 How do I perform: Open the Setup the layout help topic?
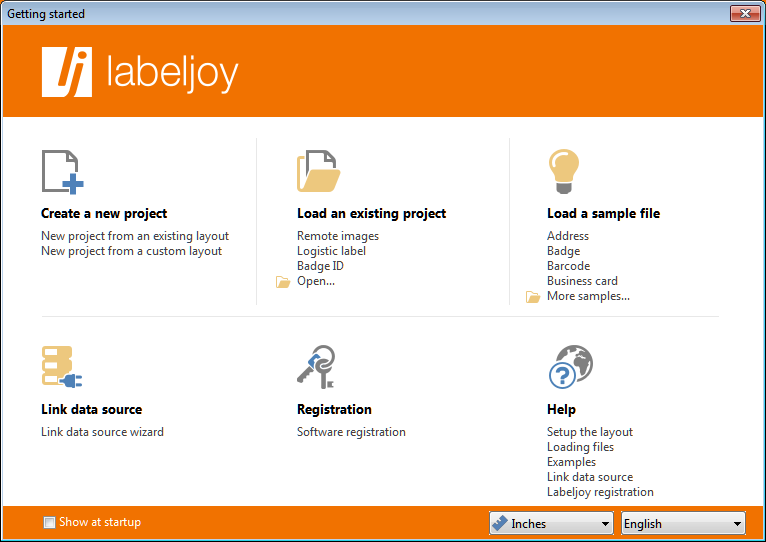pyautogui.click(x=590, y=432)
